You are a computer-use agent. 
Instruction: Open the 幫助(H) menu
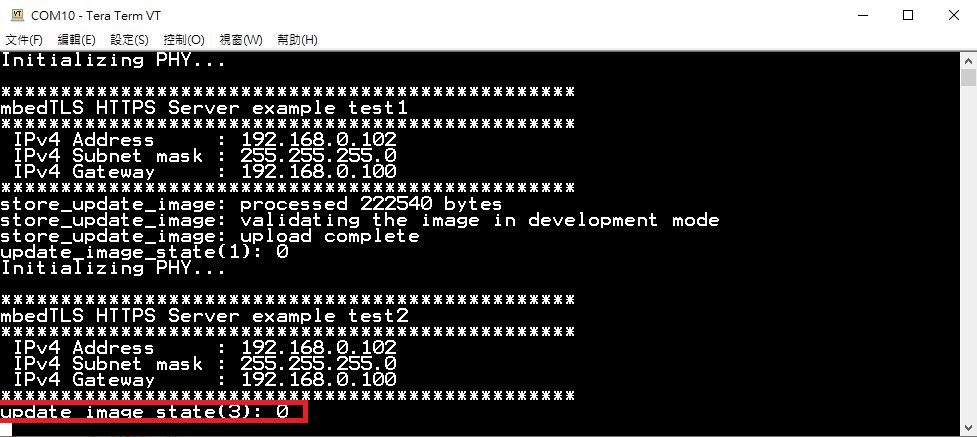click(x=297, y=40)
